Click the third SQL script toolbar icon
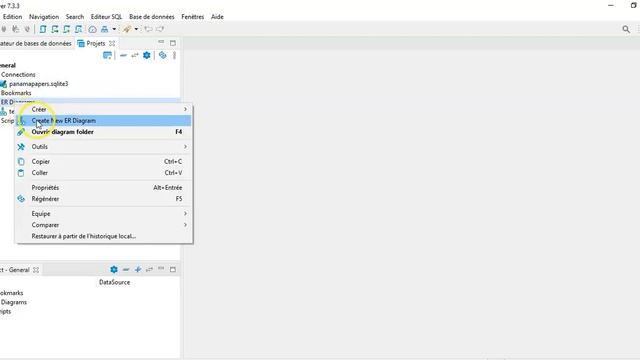 click(x=67, y=29)
